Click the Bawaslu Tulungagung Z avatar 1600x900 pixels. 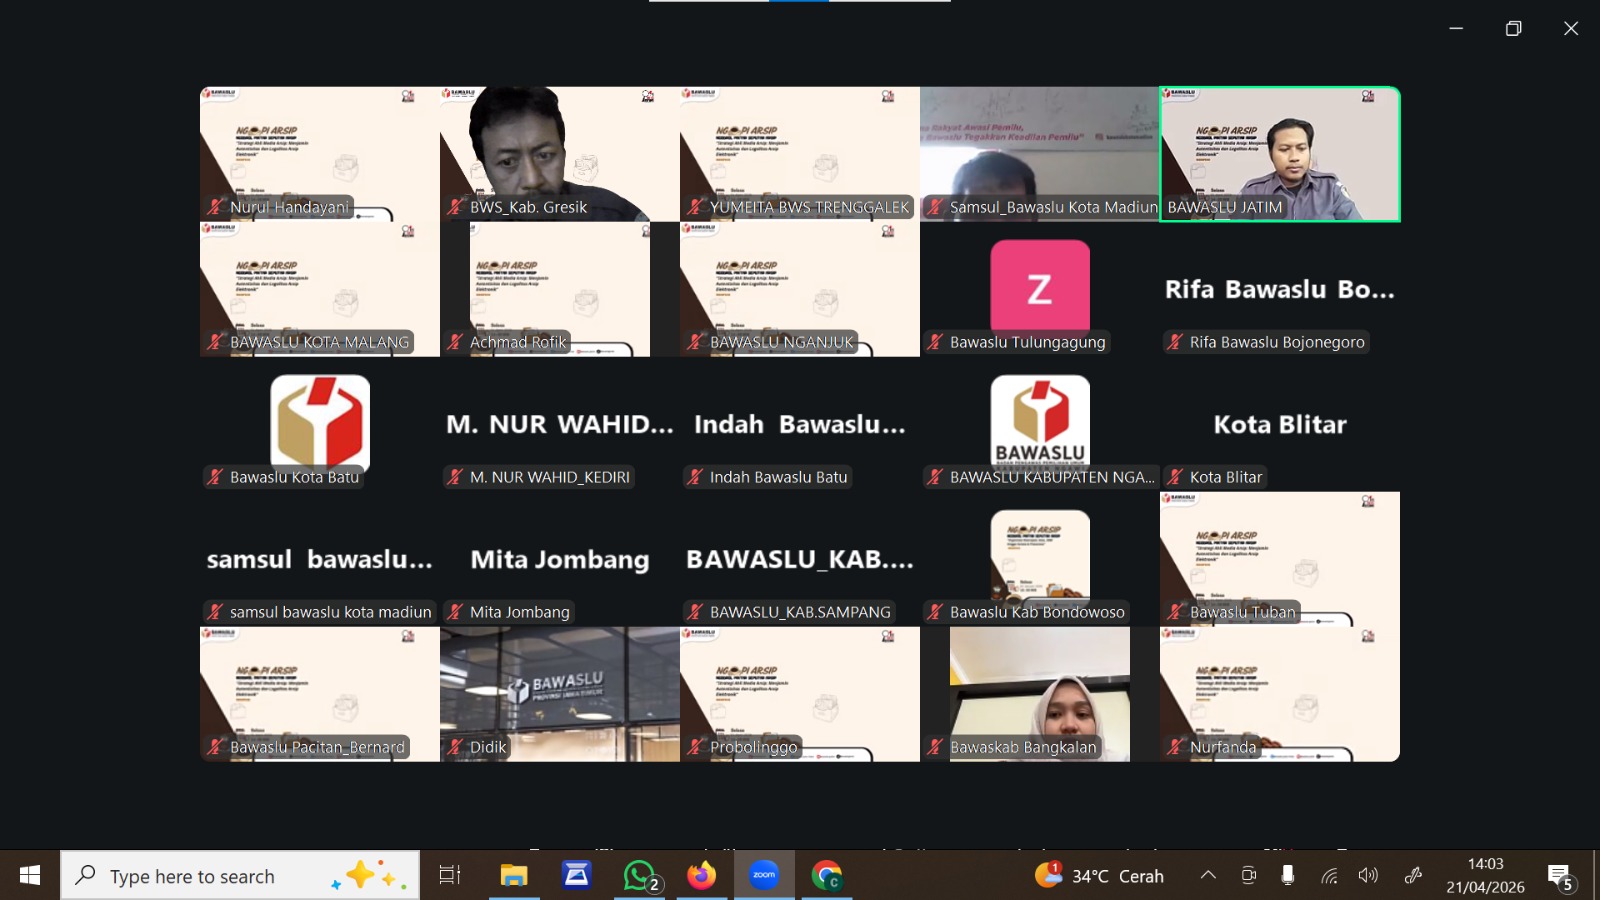(x=1040, y=288)
